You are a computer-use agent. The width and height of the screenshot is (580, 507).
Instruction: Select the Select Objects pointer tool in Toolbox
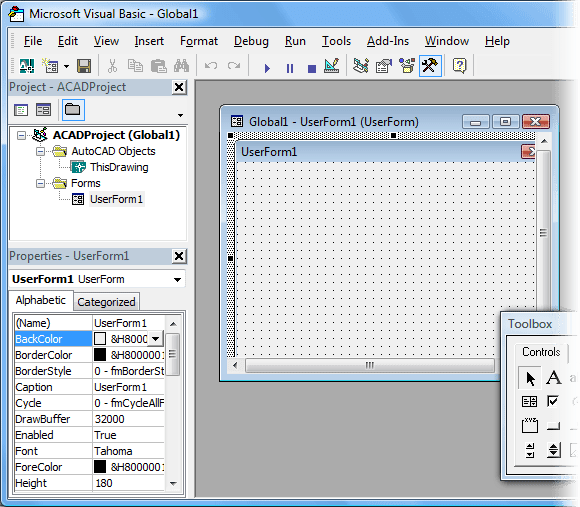(x=530, y=378)
